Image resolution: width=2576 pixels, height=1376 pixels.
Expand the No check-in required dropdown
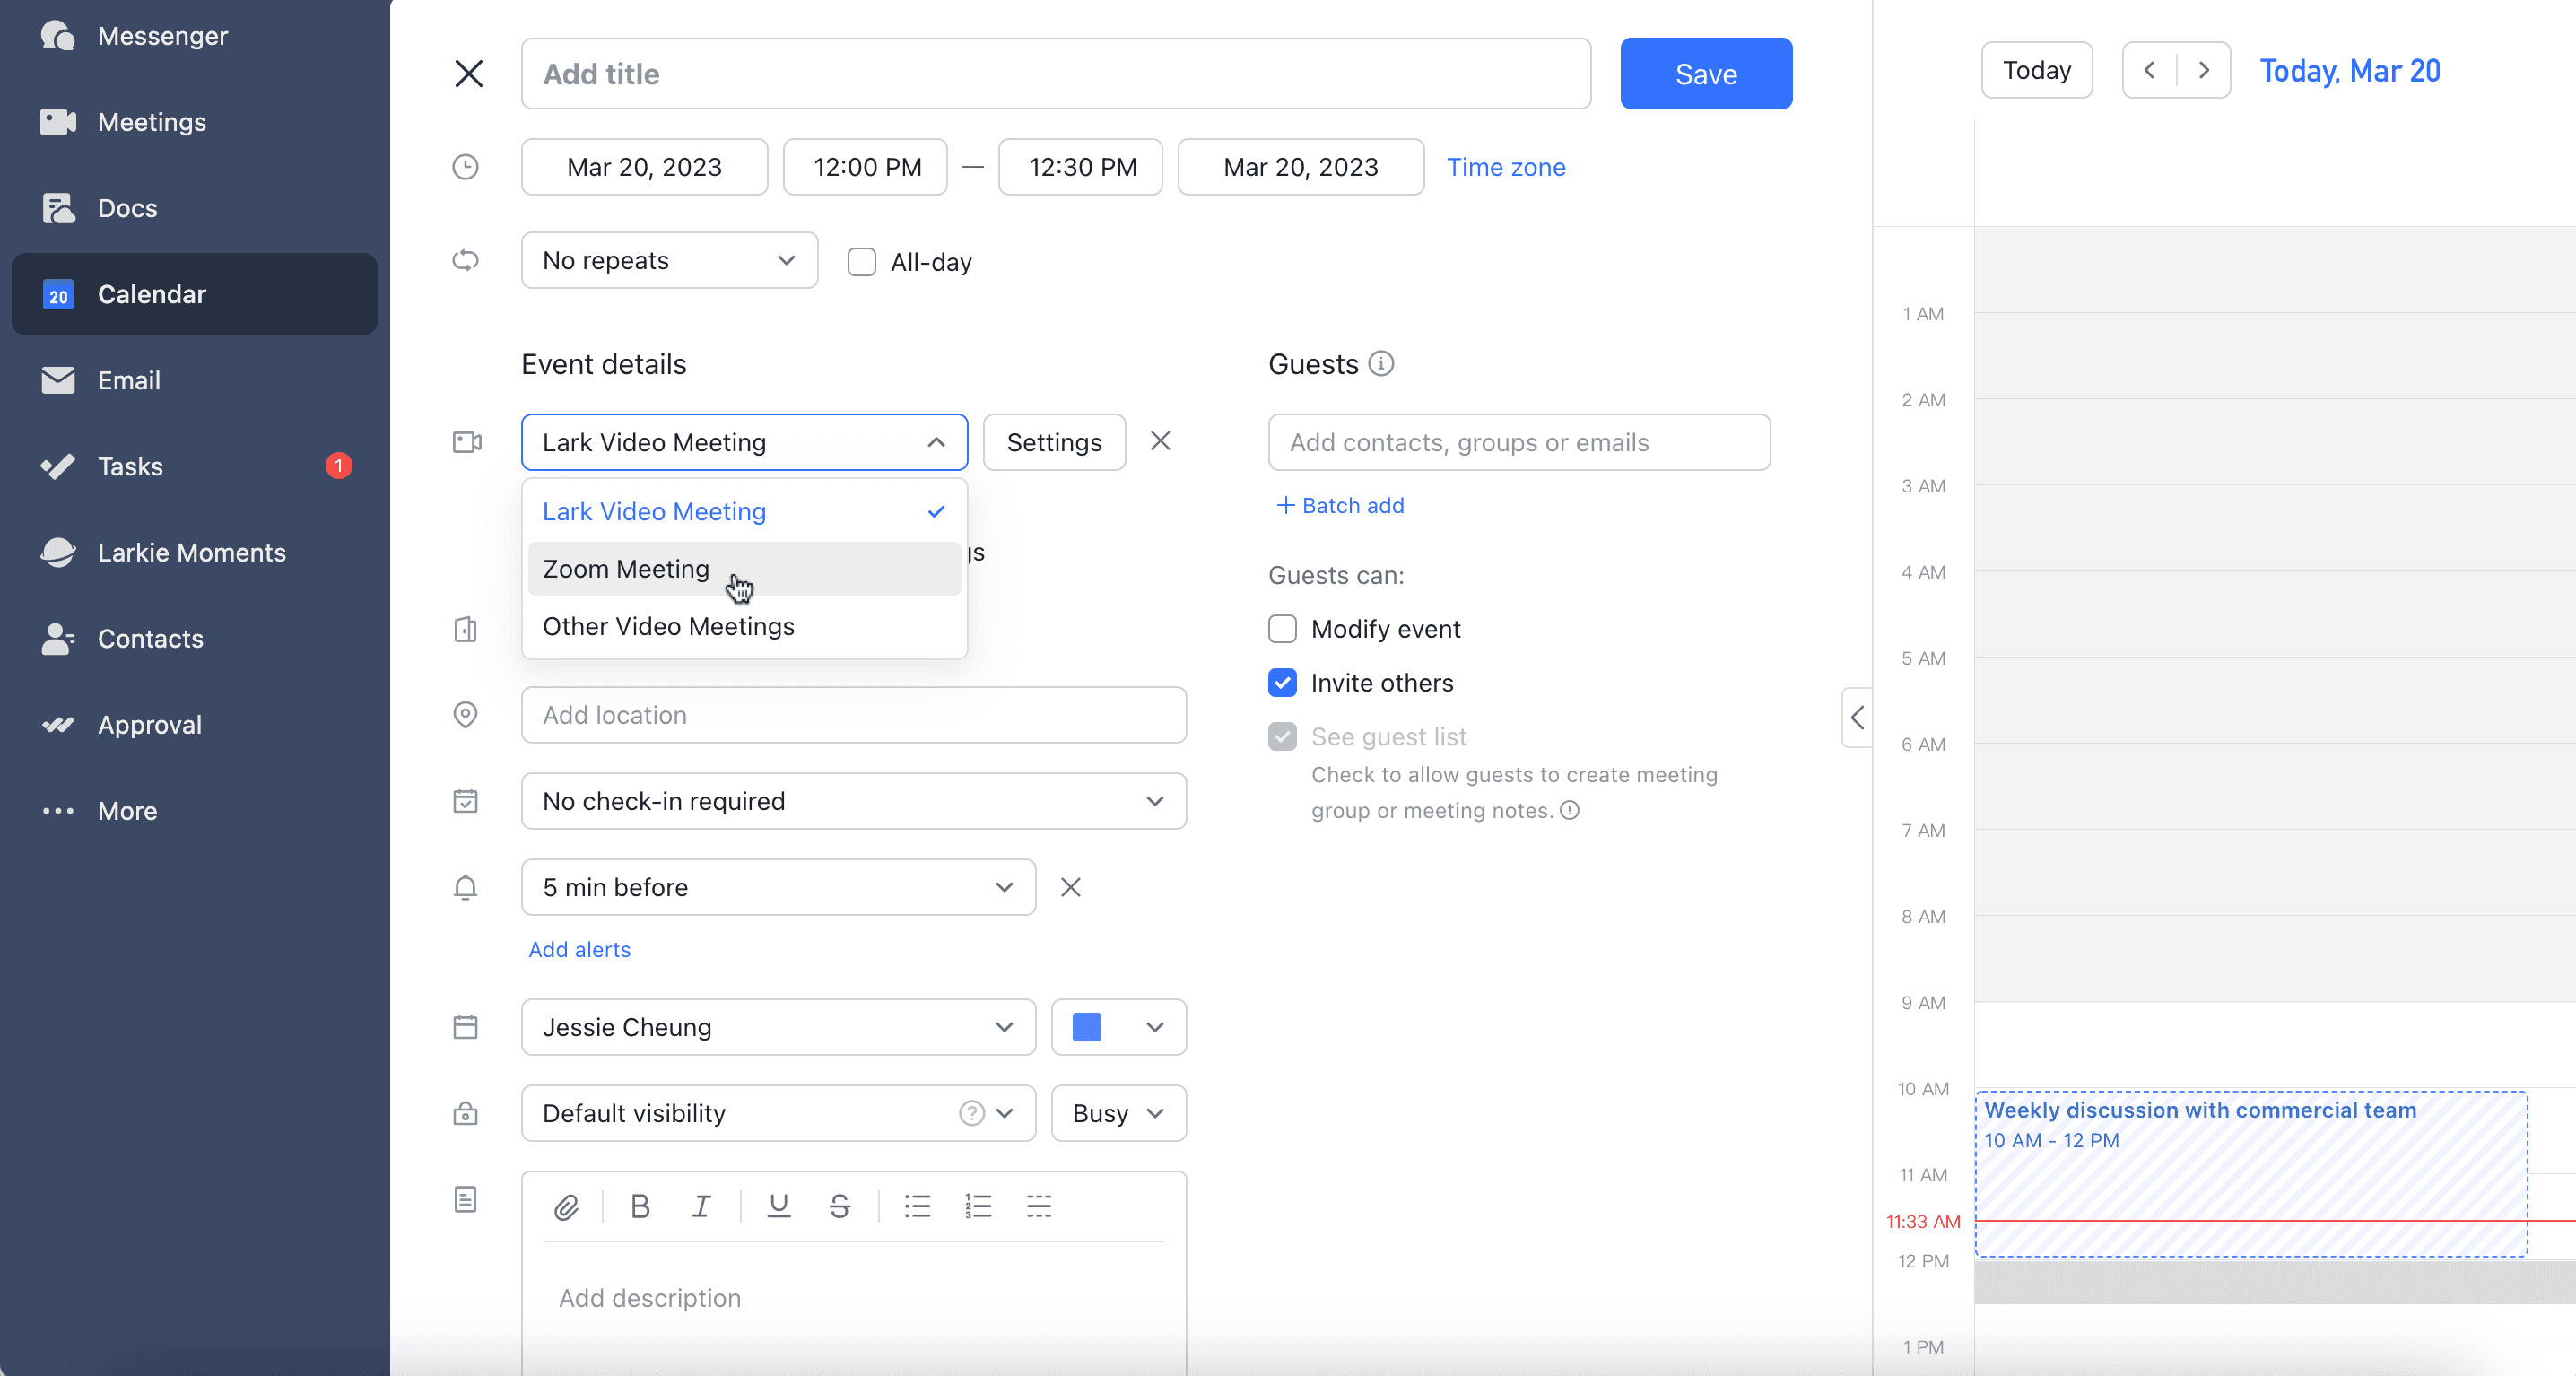click(x=853, y=801)
